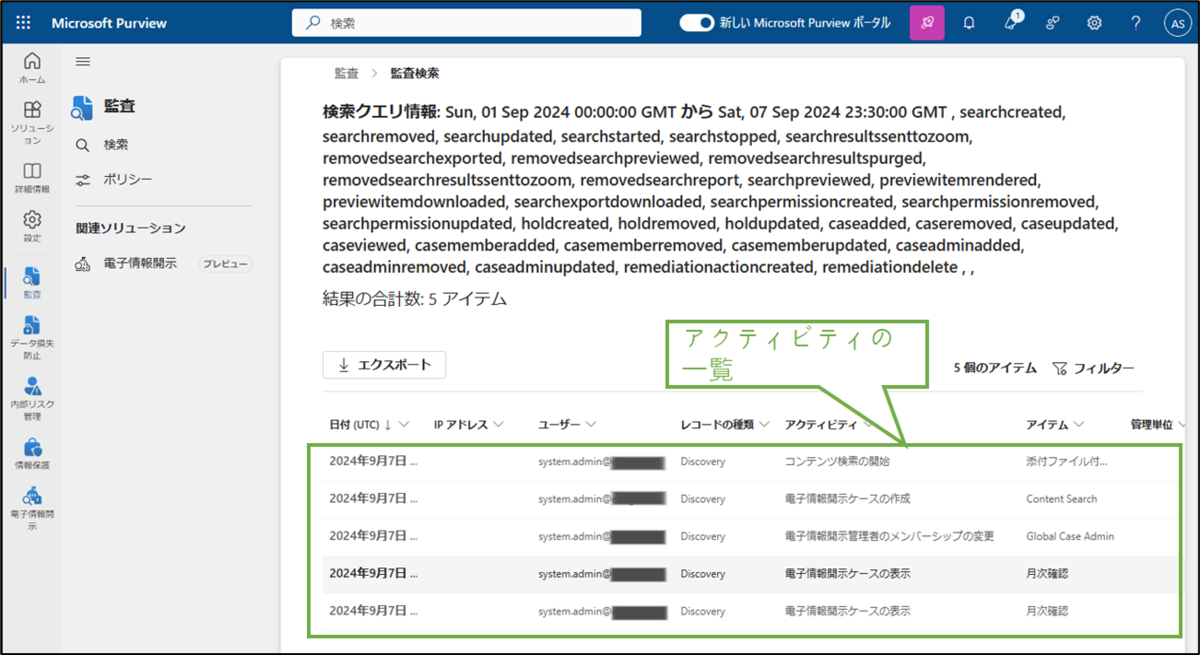Open the header settings gear icon
The height and width of the screenshot is (655, 1200).
(1095, 22)
